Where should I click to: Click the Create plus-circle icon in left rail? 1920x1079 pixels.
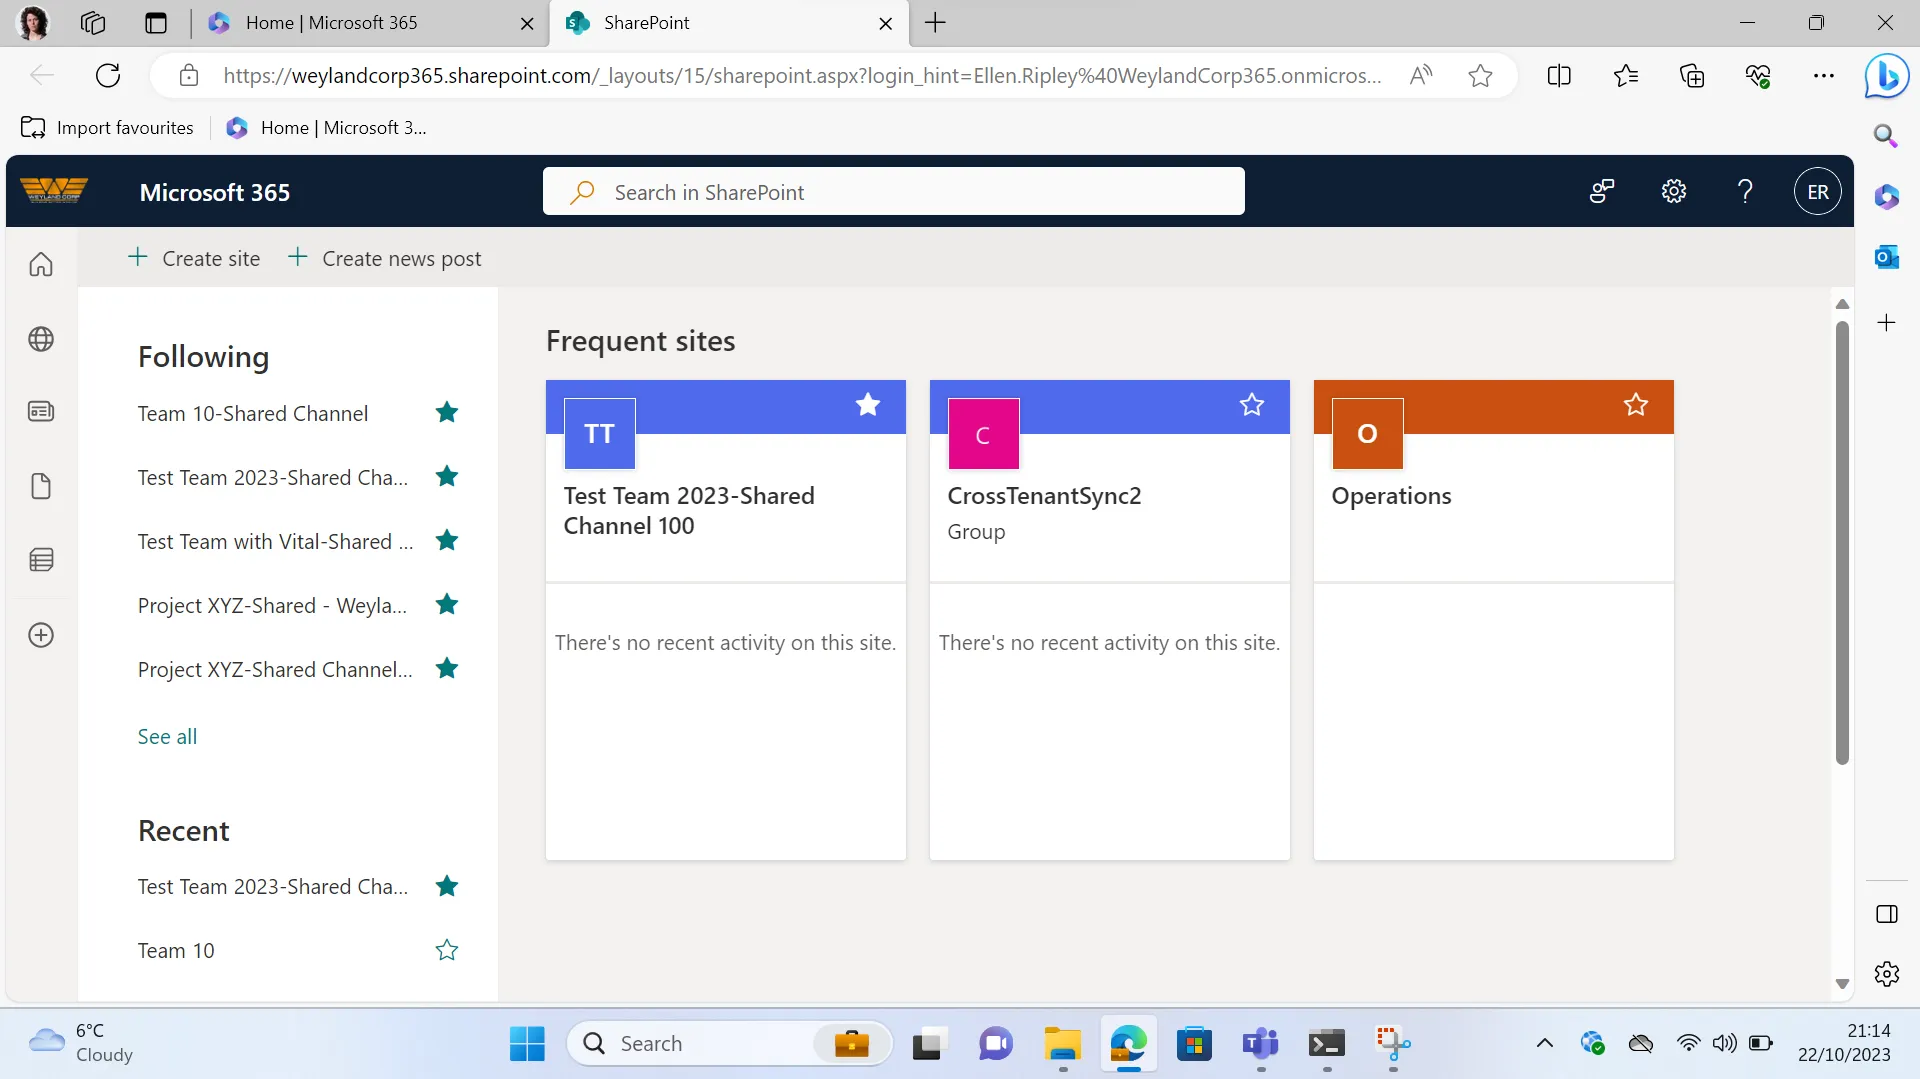(41, 635)
